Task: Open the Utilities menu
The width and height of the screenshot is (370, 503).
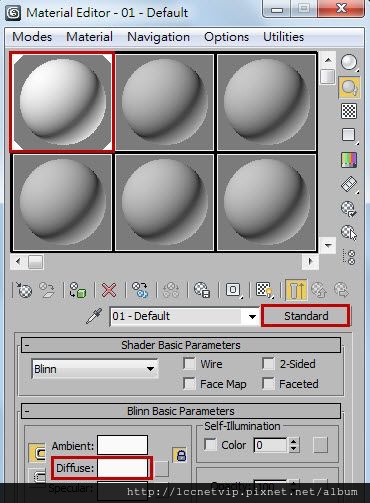Action: point(284,37)
